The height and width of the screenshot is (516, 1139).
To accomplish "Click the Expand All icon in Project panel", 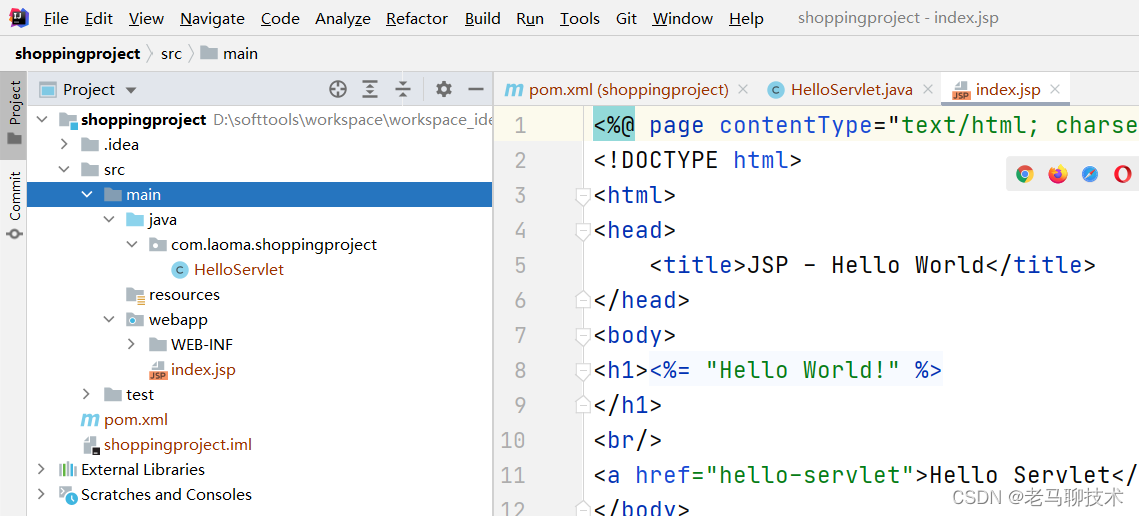I will click(370, 89).
